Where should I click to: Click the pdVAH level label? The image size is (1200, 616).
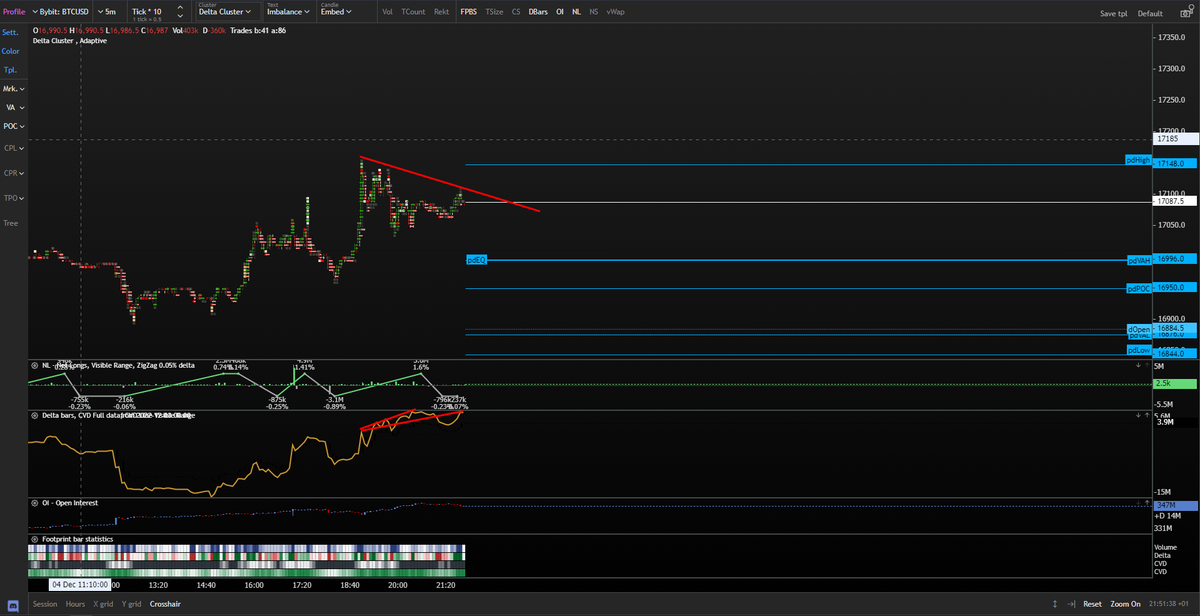tap(1138, 260)
